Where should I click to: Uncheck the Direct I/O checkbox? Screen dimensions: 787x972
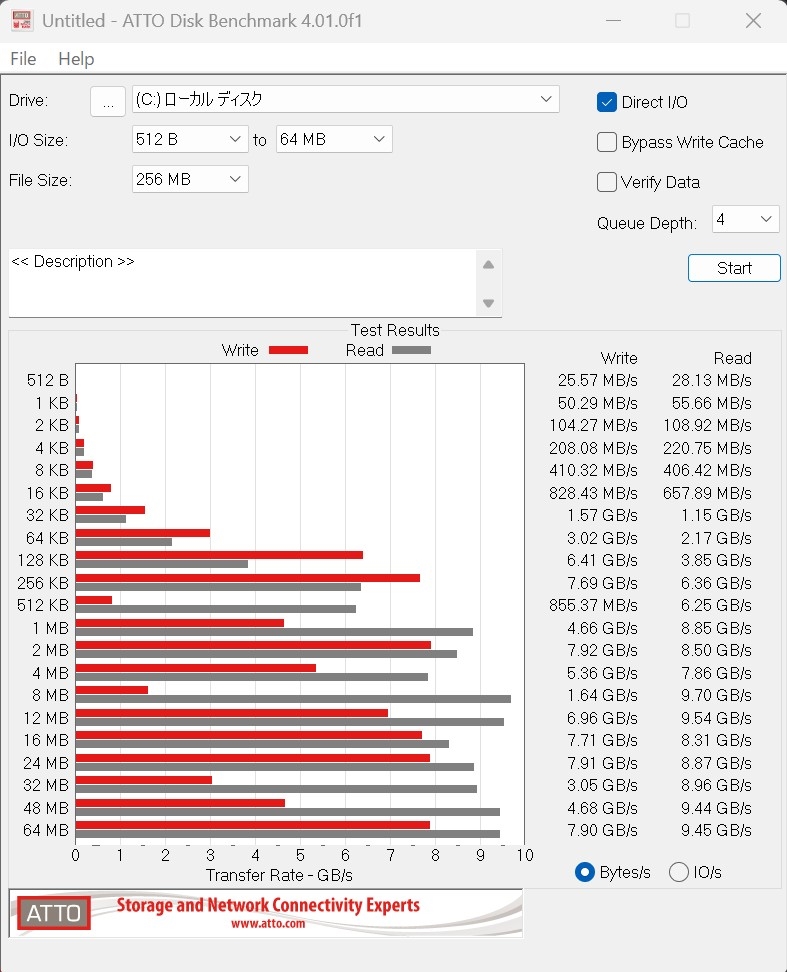(x=607, y=102)
